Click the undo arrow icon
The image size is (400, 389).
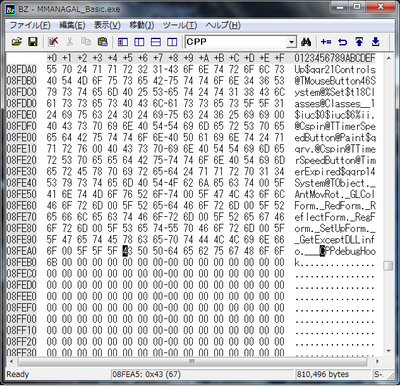click(342, 42)
